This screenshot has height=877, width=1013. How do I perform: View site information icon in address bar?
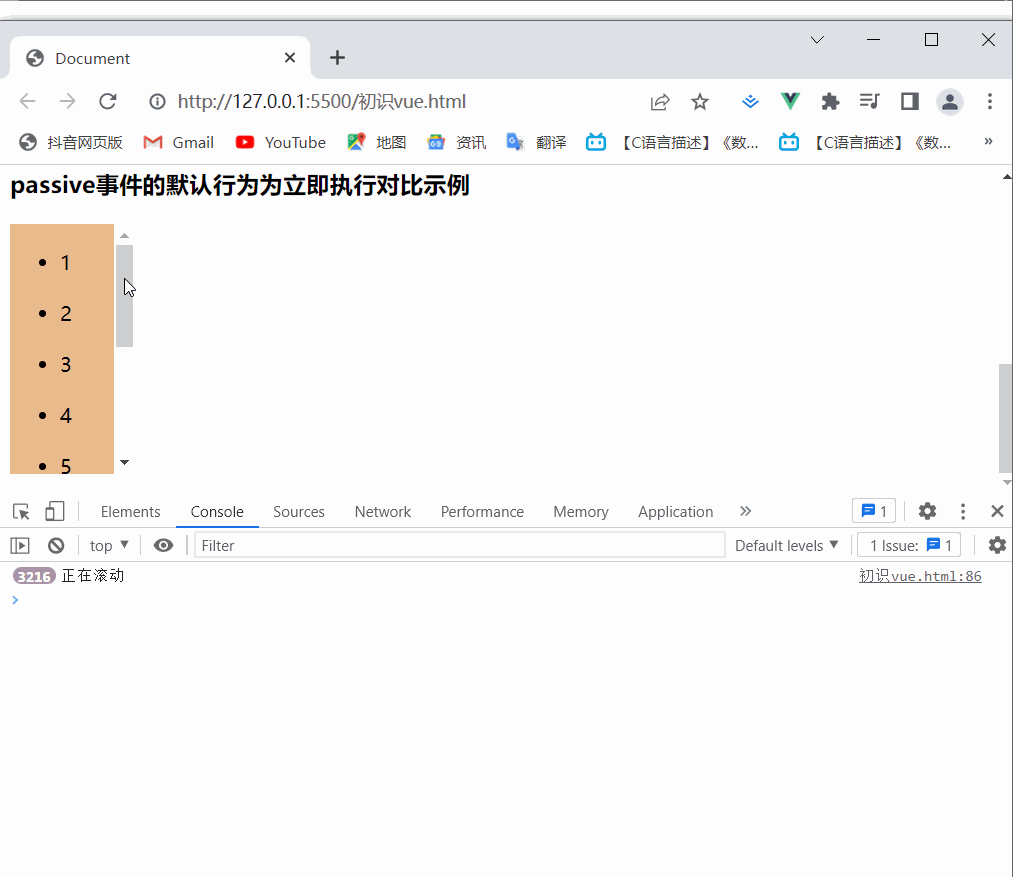[157, 101]
